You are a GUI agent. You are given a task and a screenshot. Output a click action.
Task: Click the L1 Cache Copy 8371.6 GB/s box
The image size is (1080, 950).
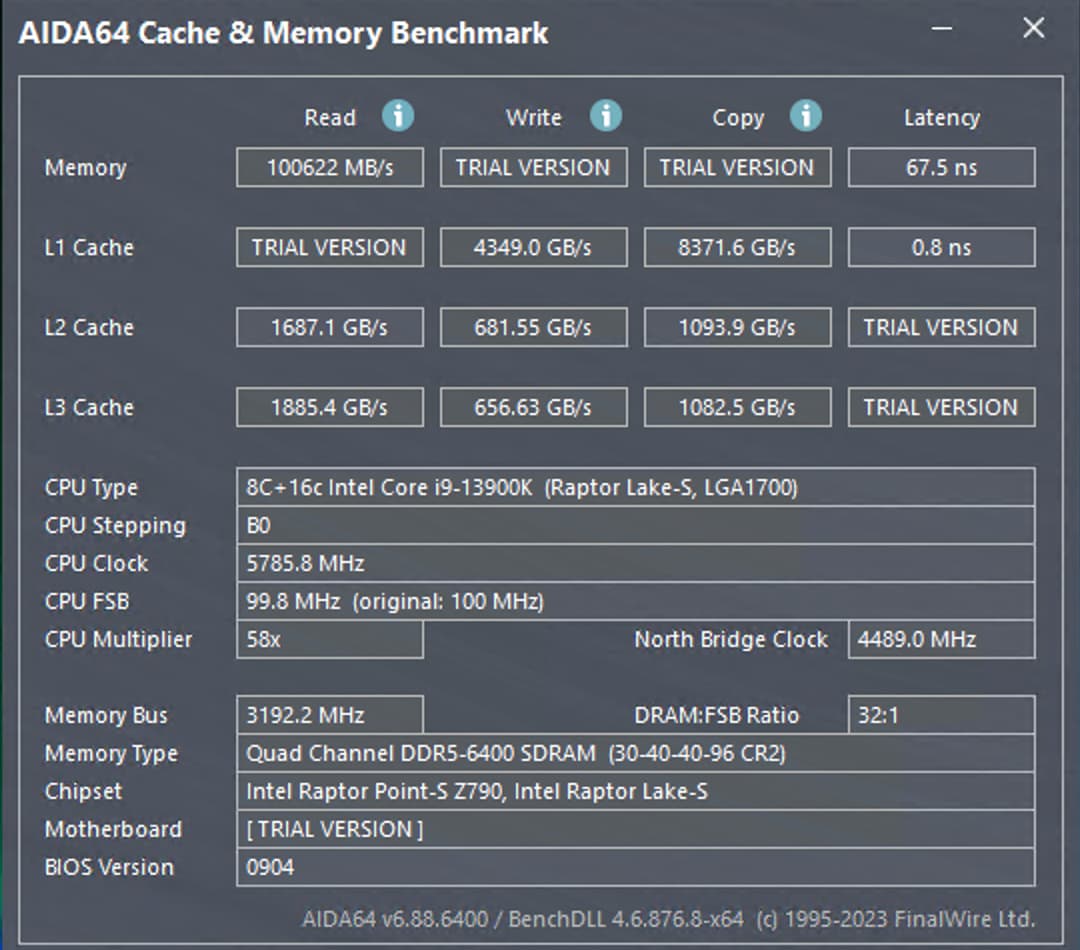(x=737, y=247)
